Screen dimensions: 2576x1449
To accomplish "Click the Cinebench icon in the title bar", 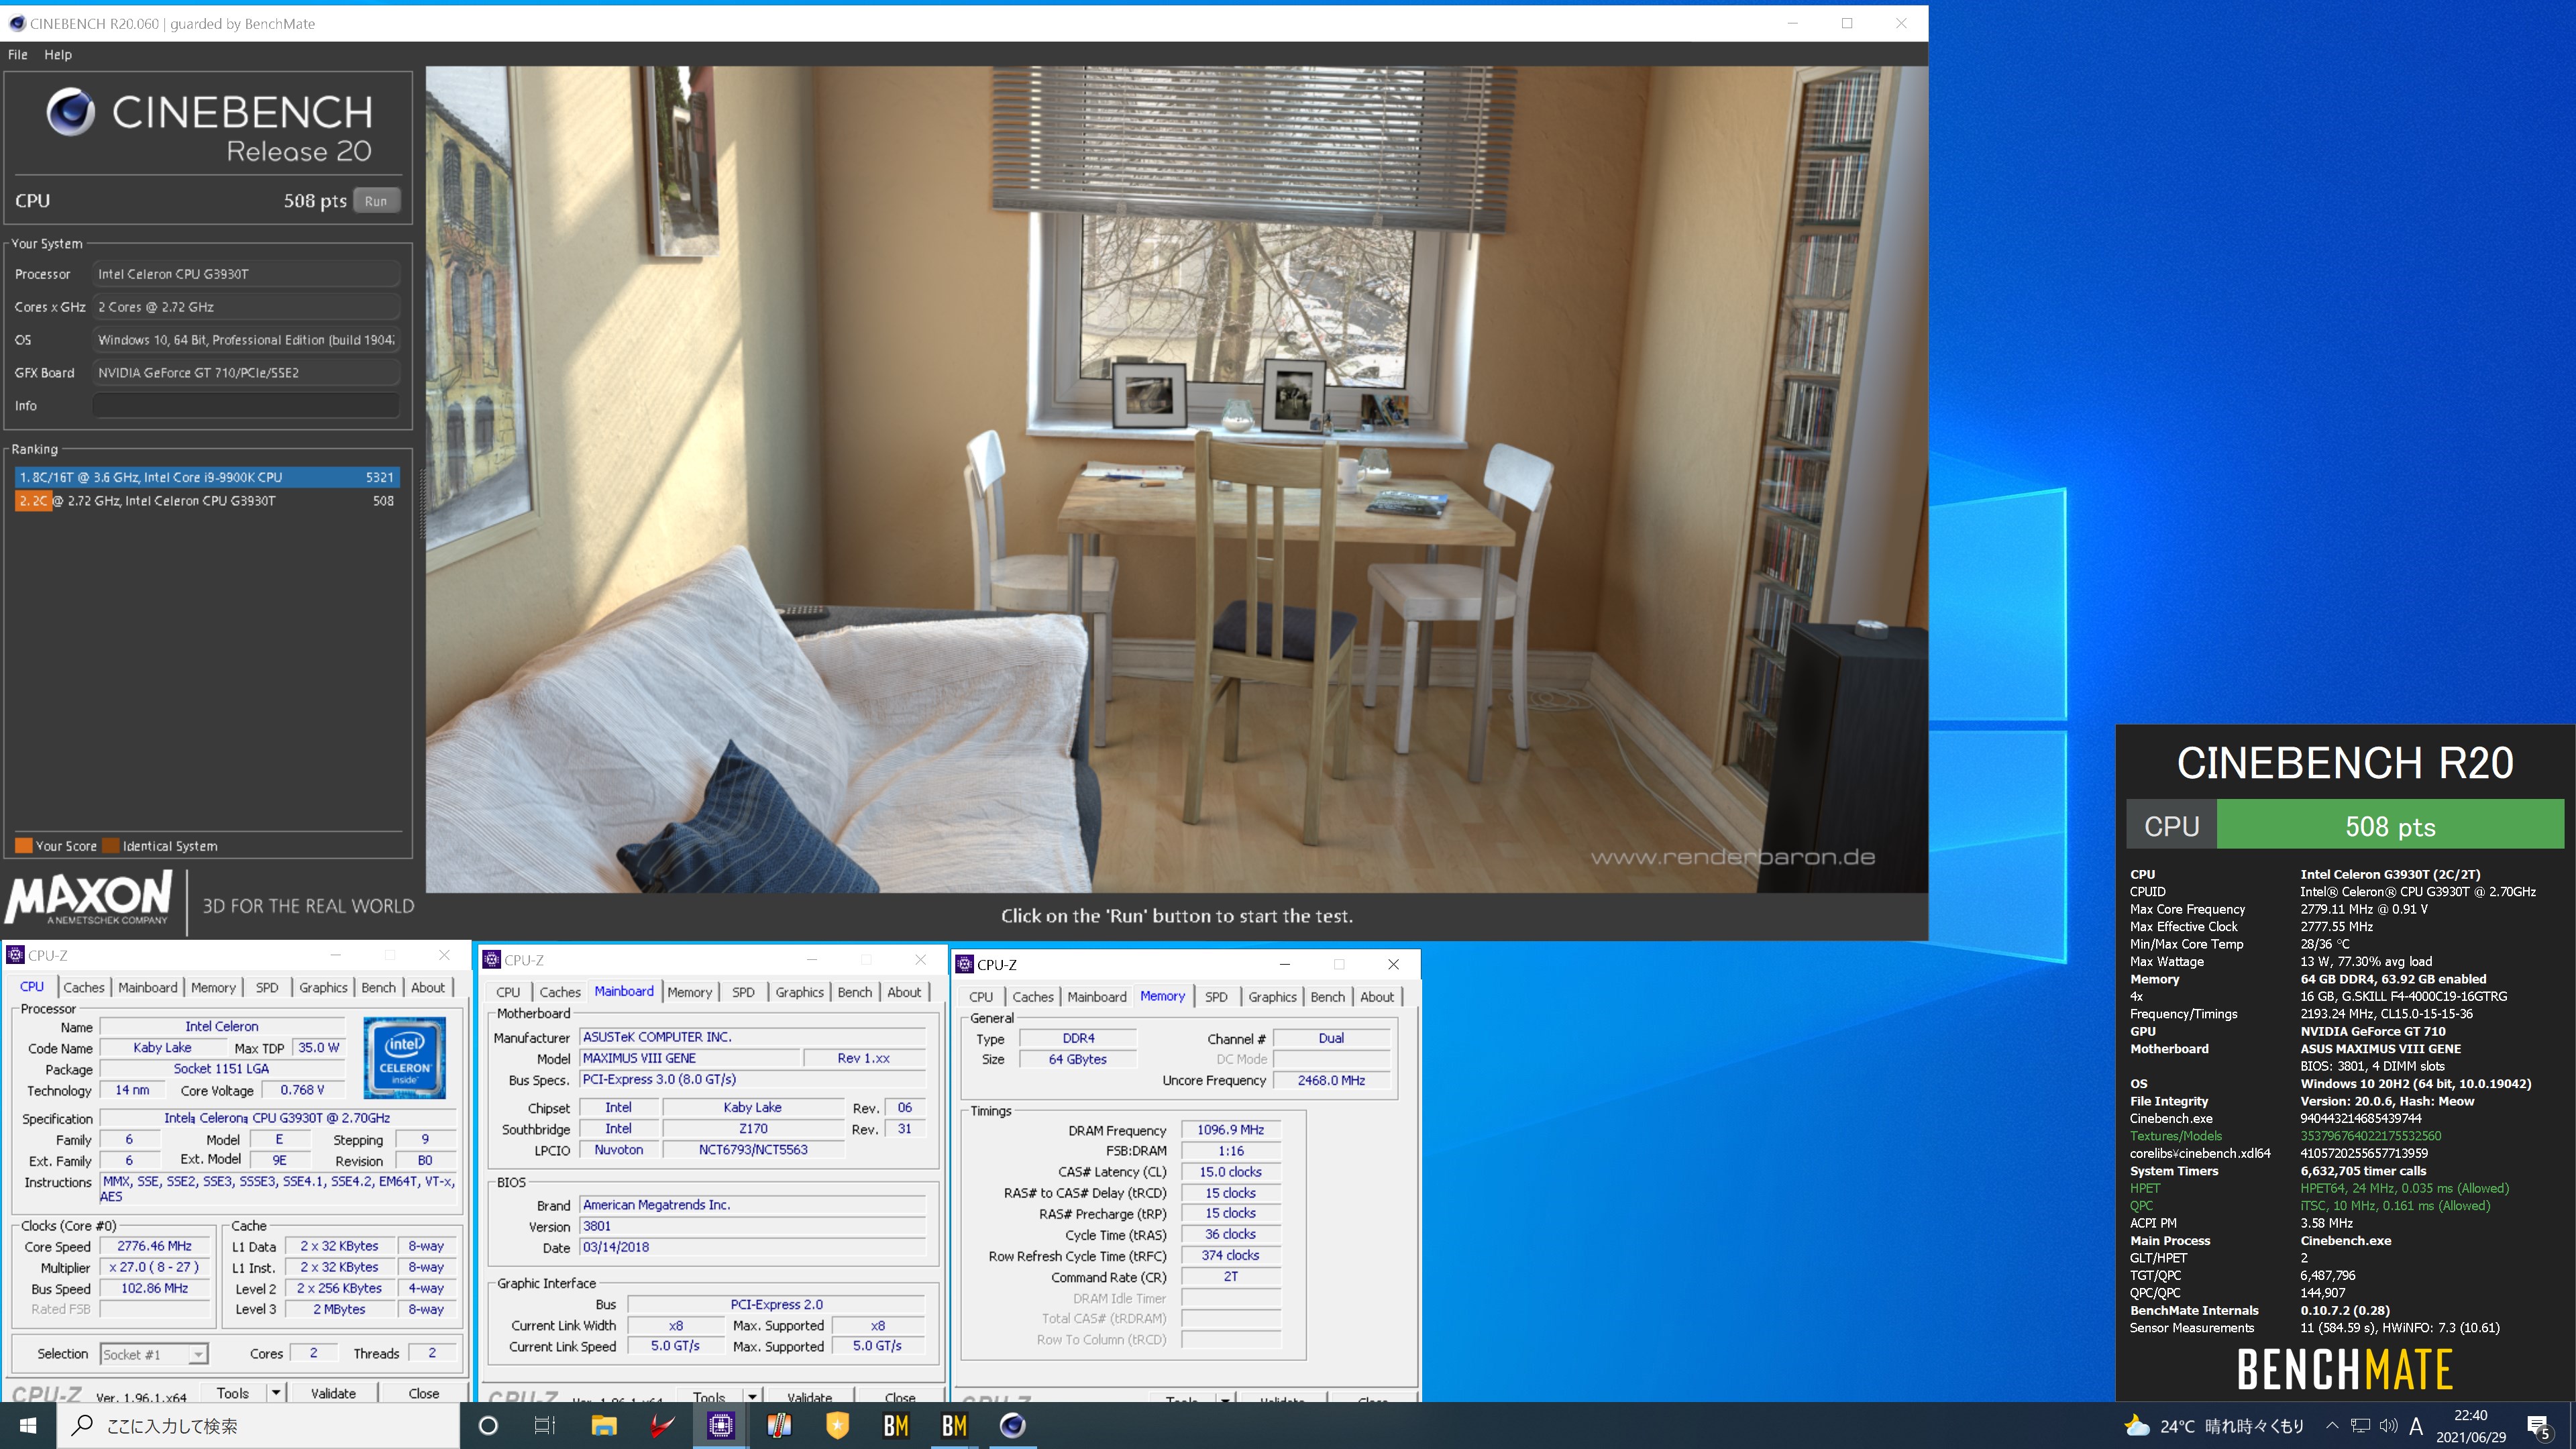I will [x=17, y=23].
